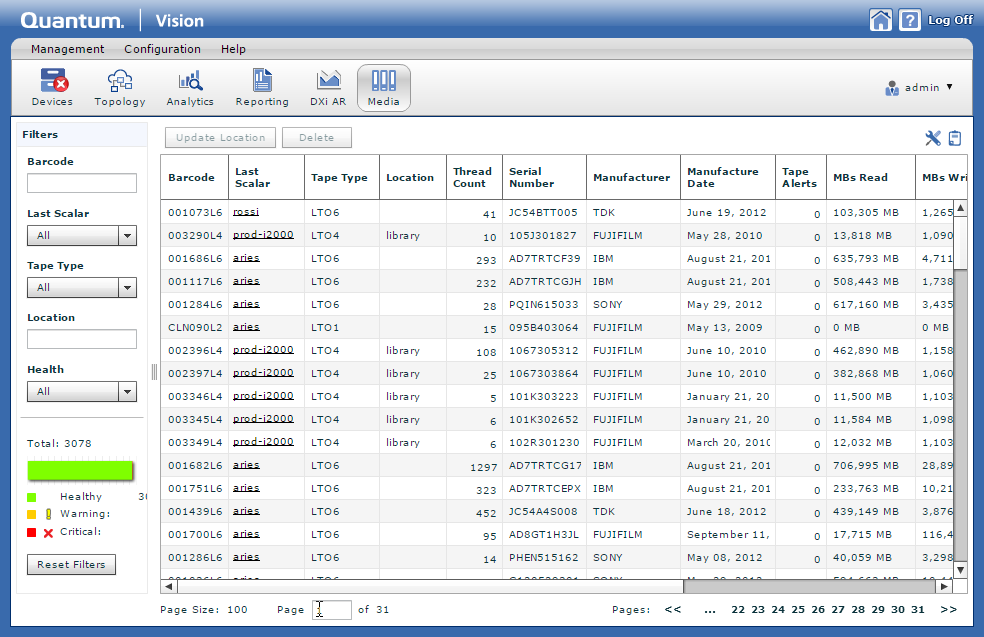Focus the Location filter input
The height and width of the screenshot is (637, 984).
[82, 340]
